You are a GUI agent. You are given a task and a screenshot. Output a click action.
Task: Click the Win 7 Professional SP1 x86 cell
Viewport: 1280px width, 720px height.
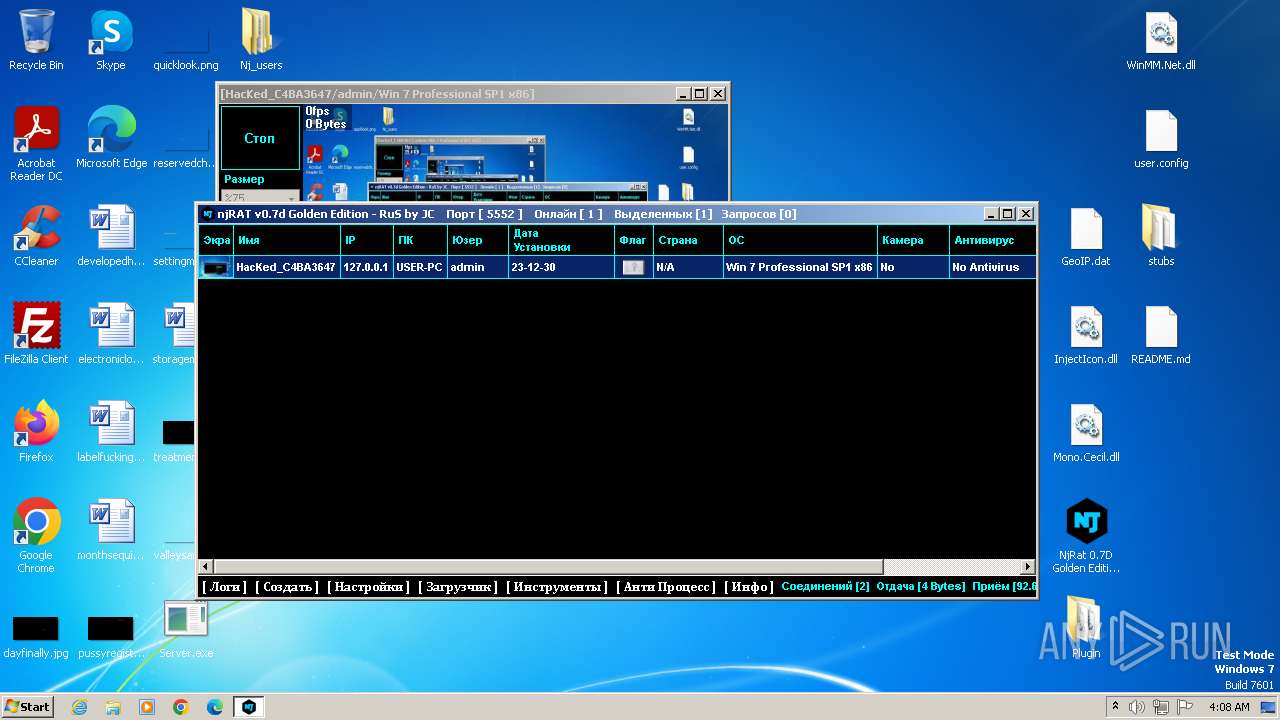pyautogui.click(x=800, y=267)
